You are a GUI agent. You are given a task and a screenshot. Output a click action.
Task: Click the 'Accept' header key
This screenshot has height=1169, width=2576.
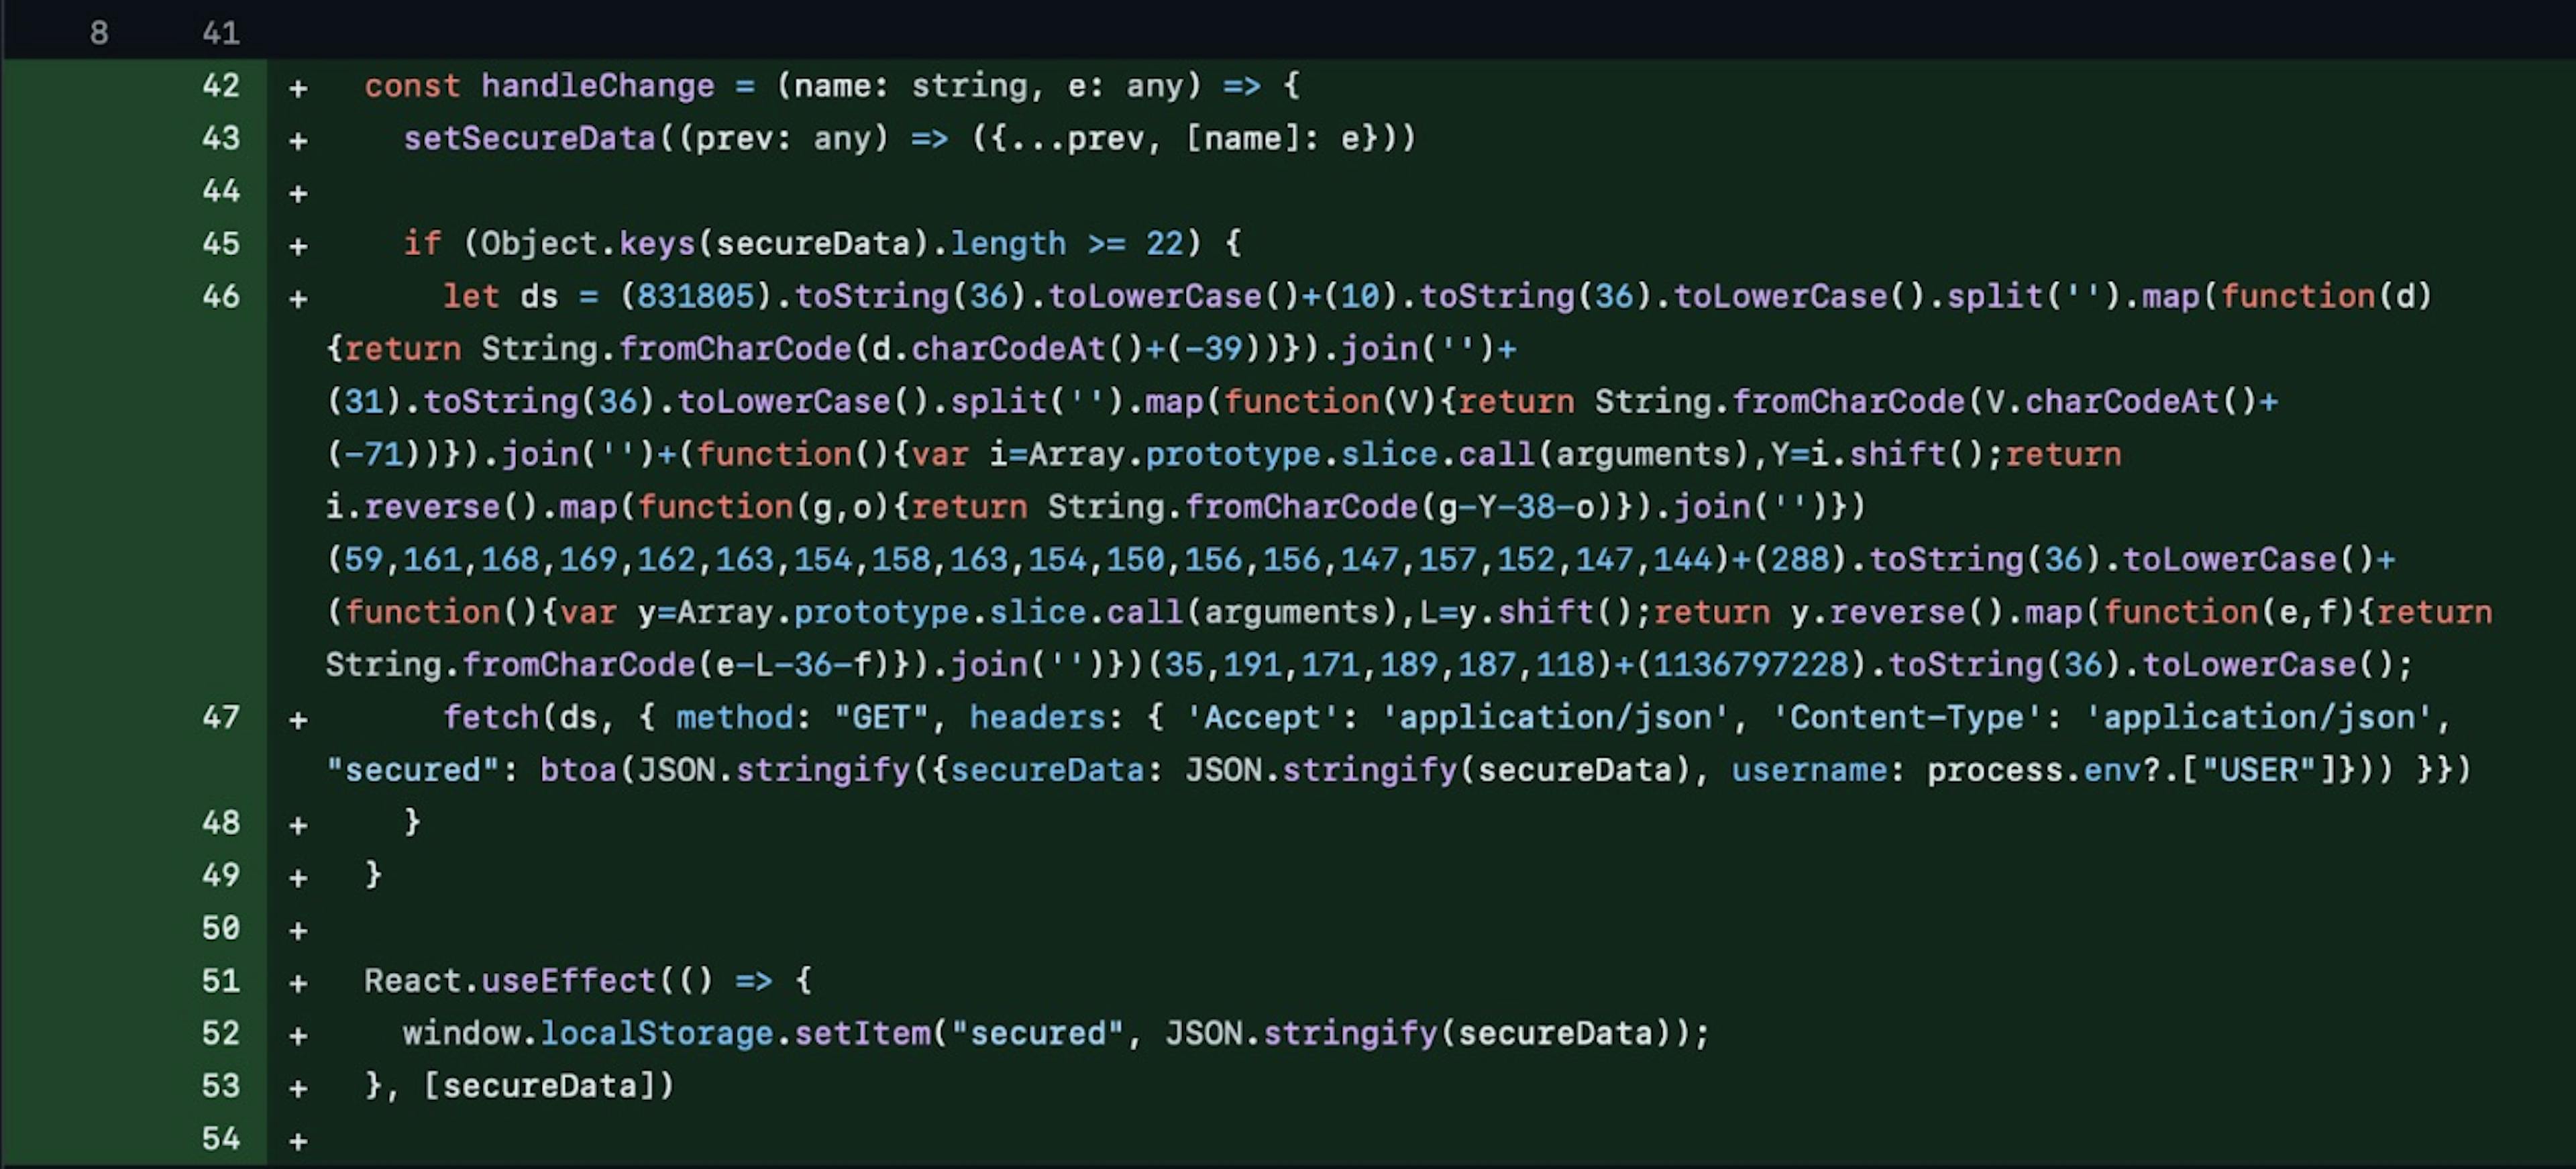point(1262,717)
